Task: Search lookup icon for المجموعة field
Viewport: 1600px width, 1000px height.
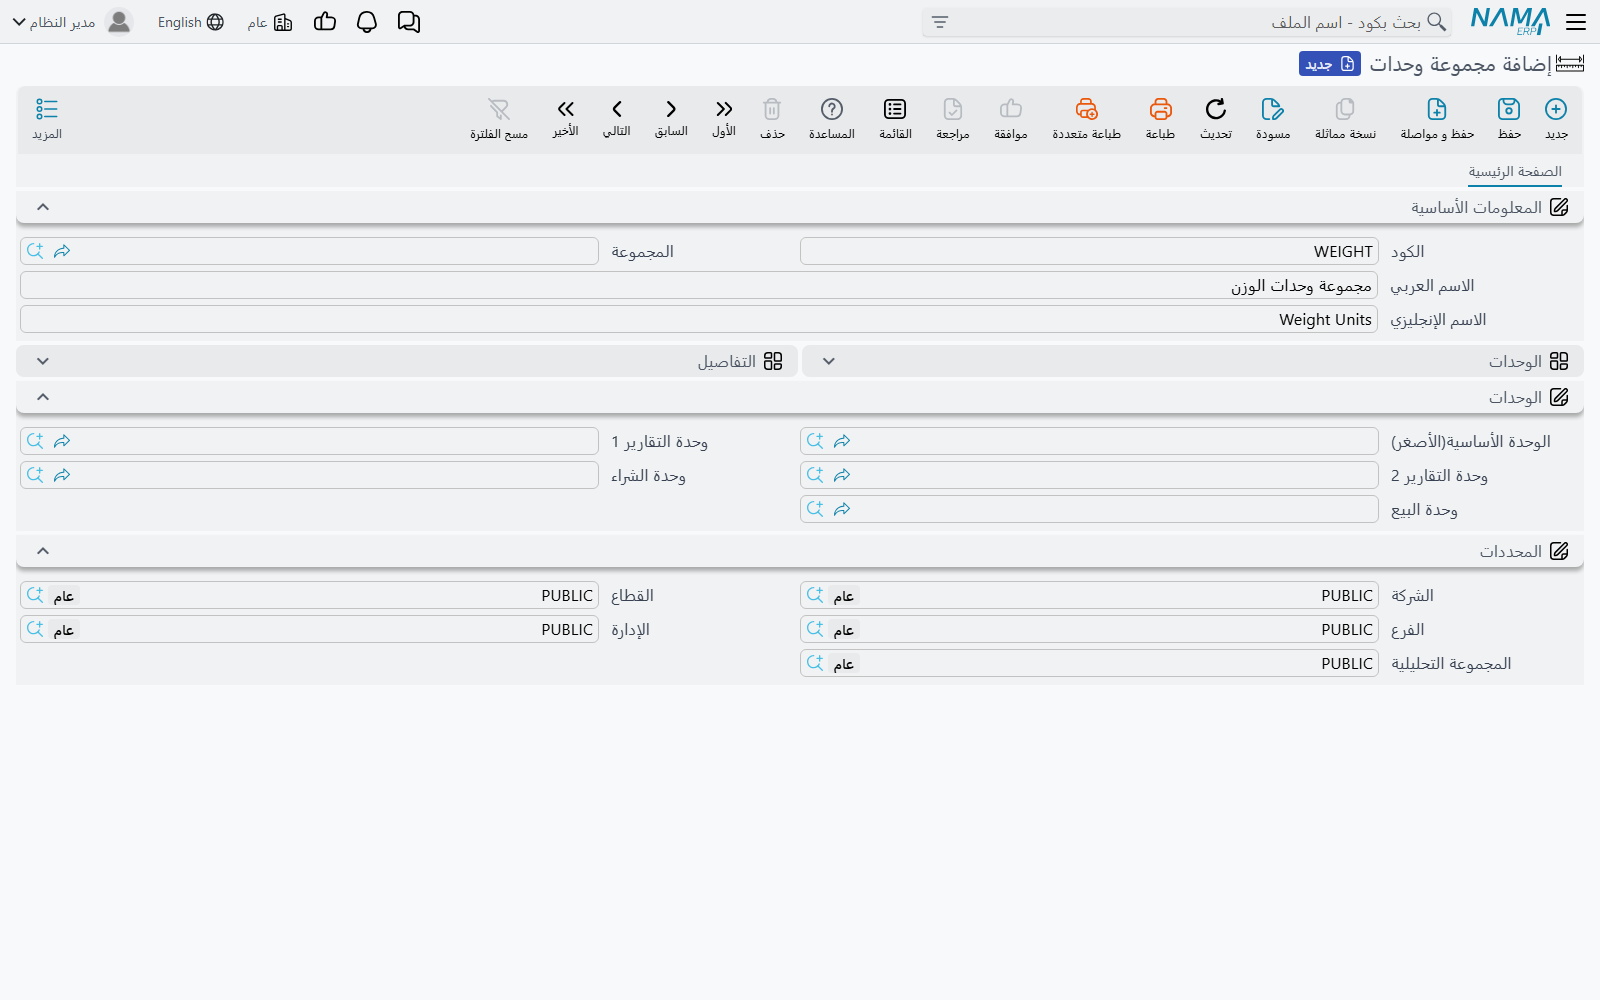Action: pyautogui.click(x=35, y=251)
